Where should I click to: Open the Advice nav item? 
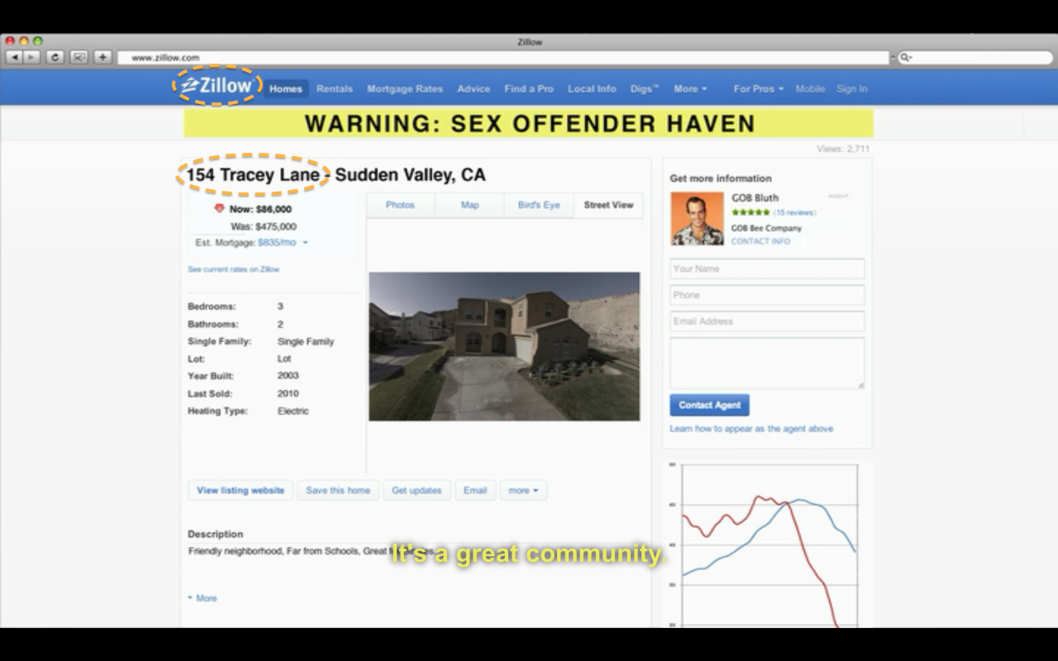(x=474, y=89)
